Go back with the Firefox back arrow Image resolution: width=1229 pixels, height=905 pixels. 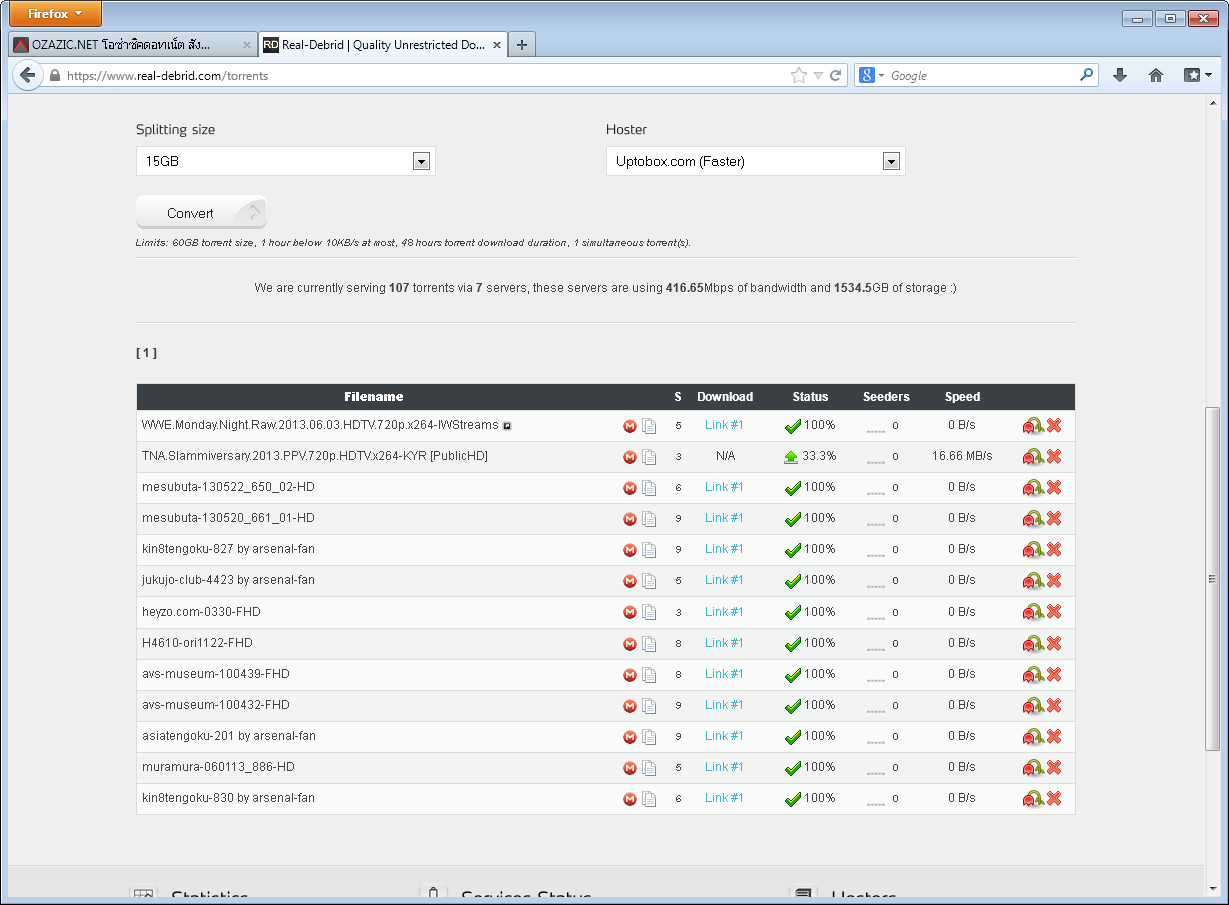click(x=27, y=75)
